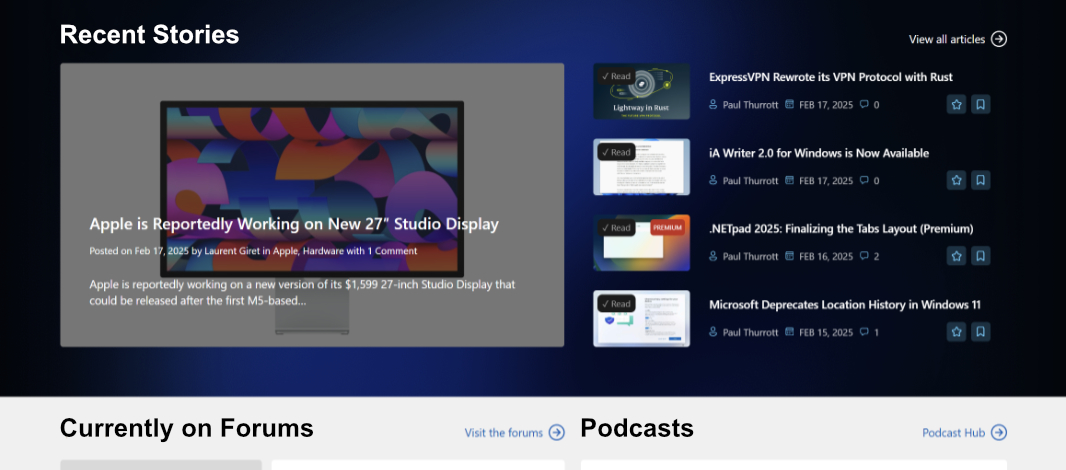1066x470 pixels.
Task: Click Laurent Giret author name
Action: coord(231,251)
